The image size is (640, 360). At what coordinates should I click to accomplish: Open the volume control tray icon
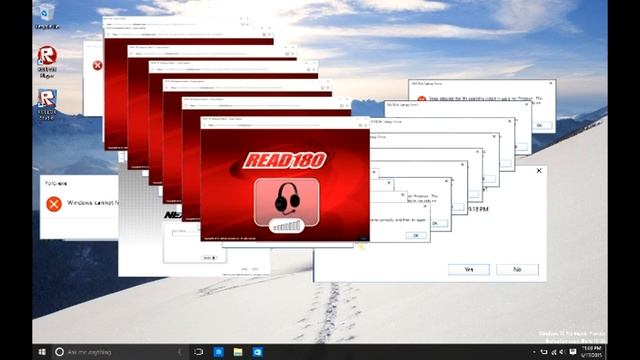click(x=562, y=352)
